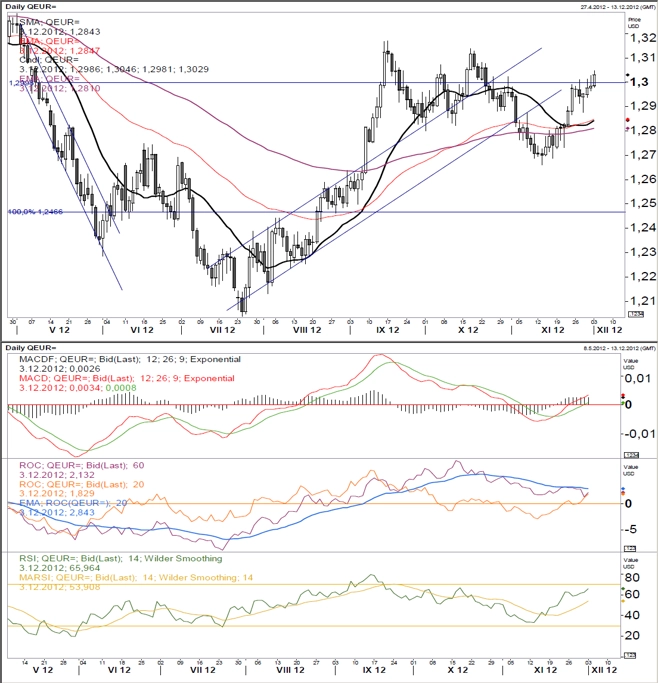The image size is (658, 683).
Task: Click the IX 12 month label on price chart
Action: tap(387, 330)
